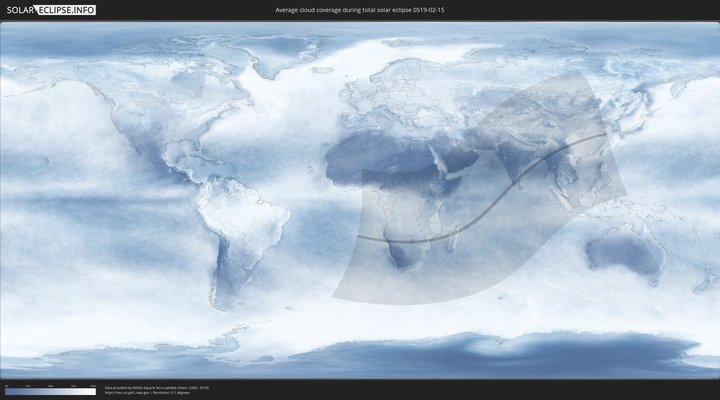The width and height of the screenshot is (720, 400).
Task: Click the SOLAR-ECLIPSE.INFO logo
Action: (x=51, y=10)
